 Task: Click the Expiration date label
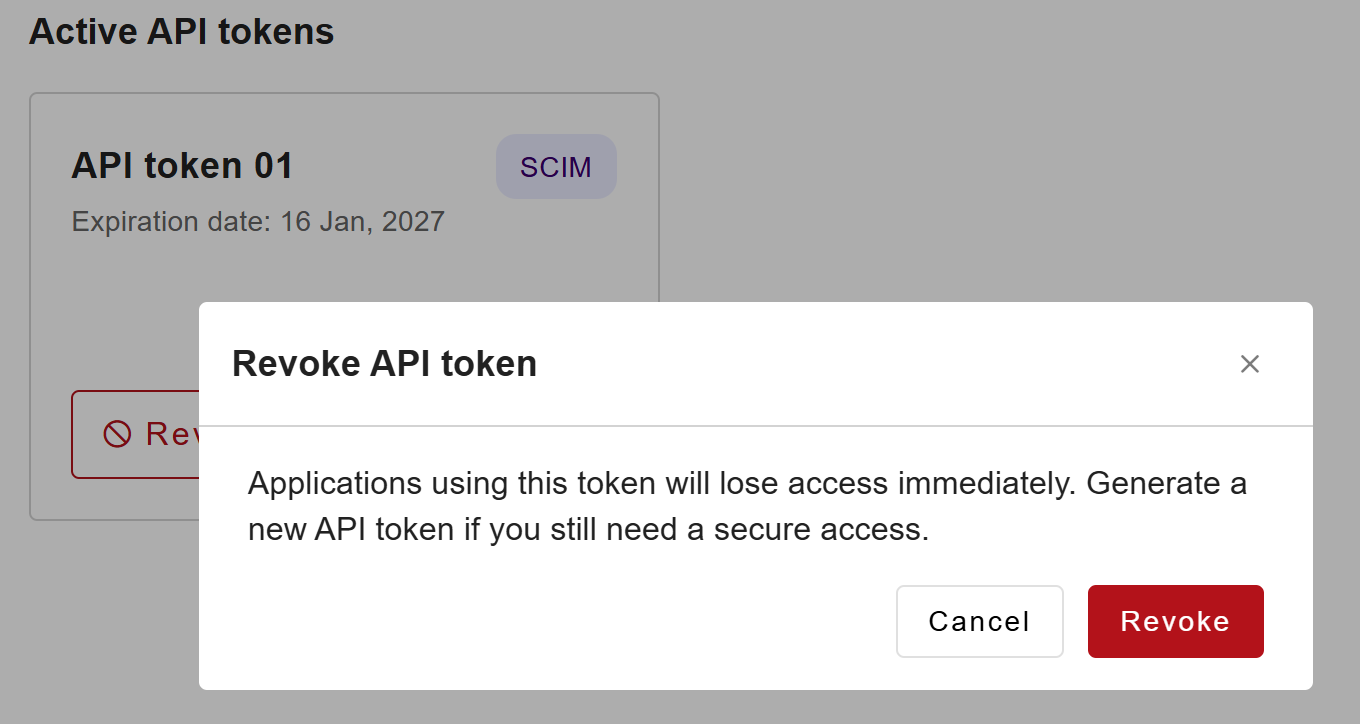point(171,221)
